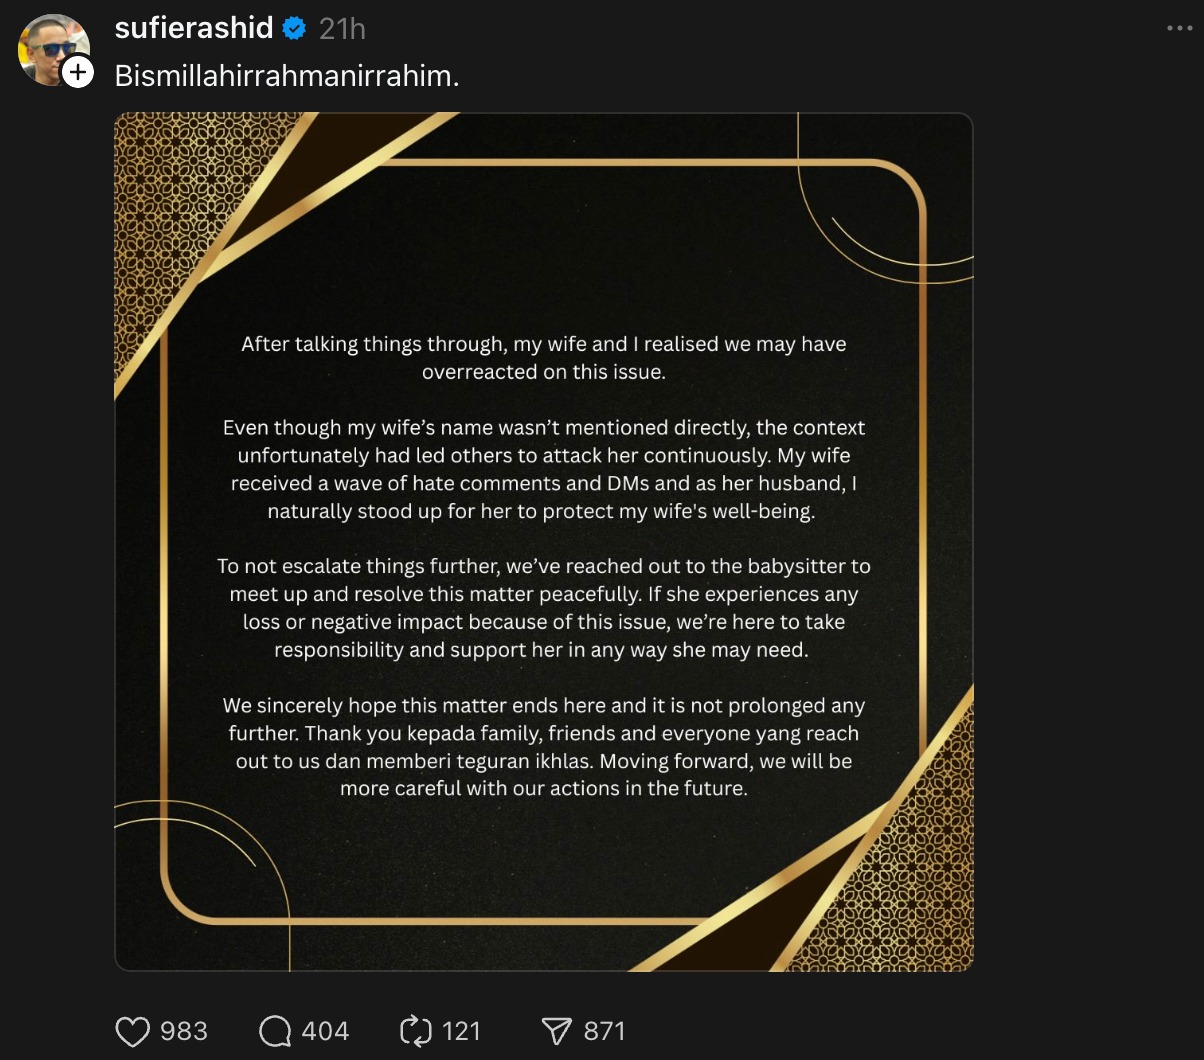
Task: Share the post using the send icon
Action: pos(560,1030)
